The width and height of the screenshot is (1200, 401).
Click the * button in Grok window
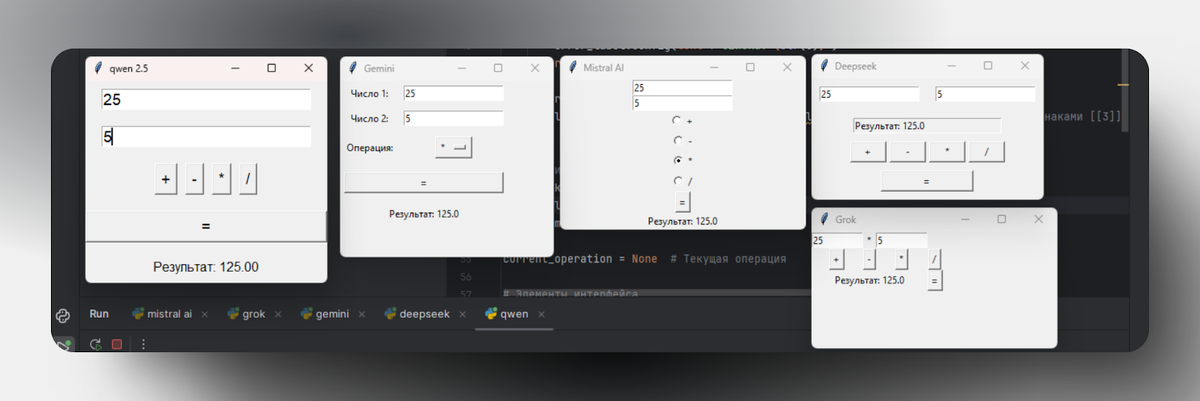(x=901, y=259)
